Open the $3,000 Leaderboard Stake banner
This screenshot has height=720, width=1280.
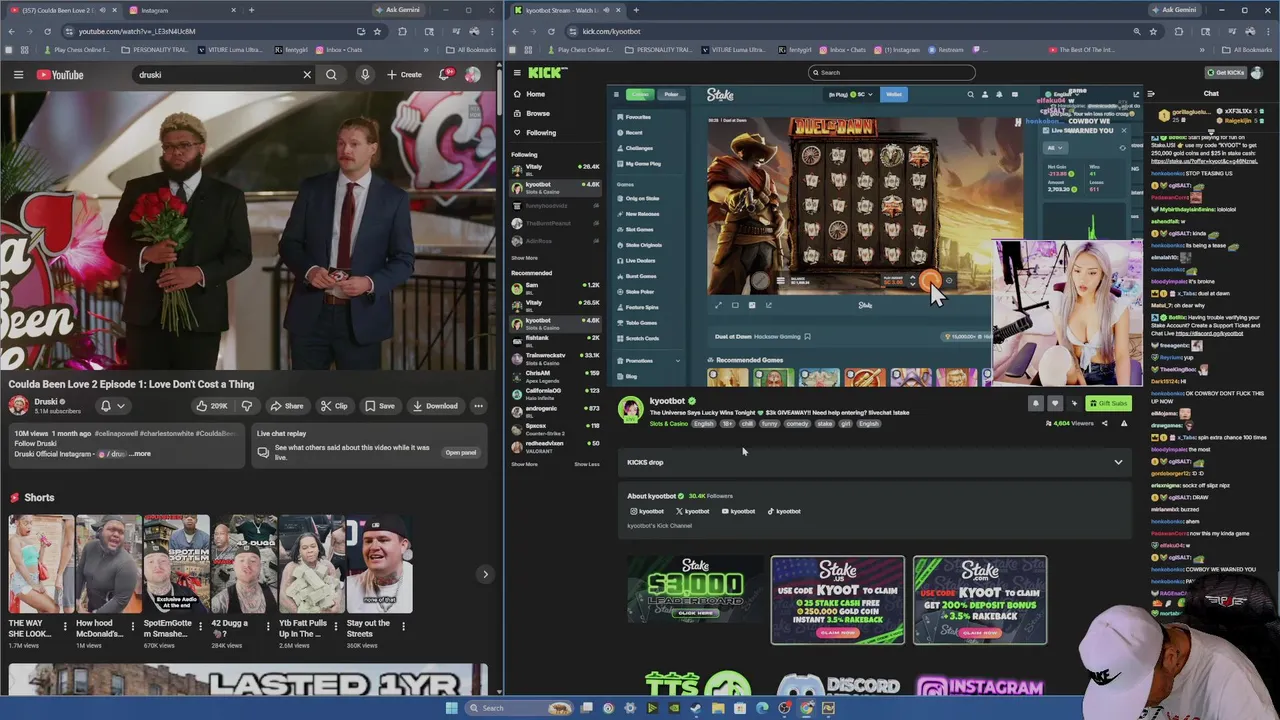(x=695, y=591)
